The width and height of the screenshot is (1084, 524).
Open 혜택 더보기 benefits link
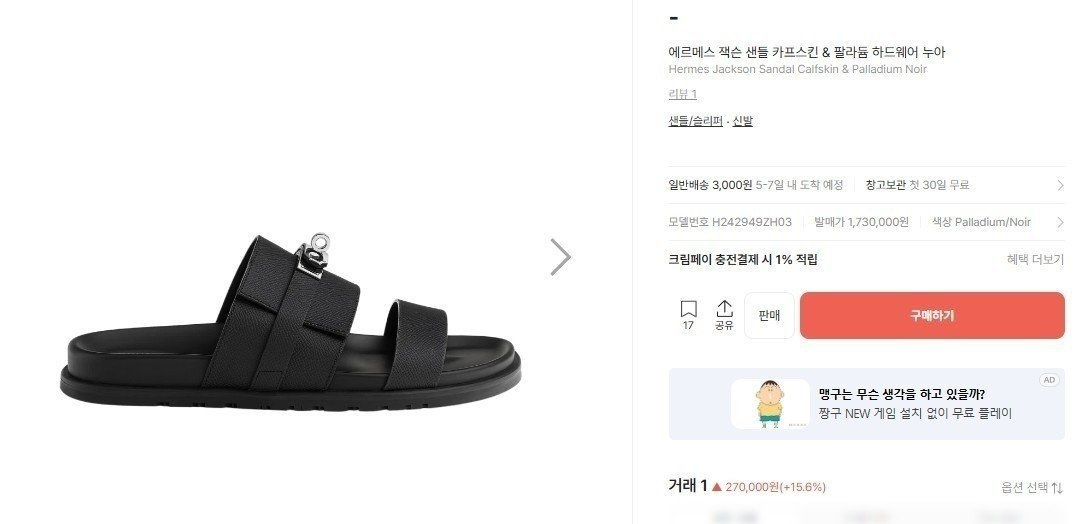tap(1035, 260)
